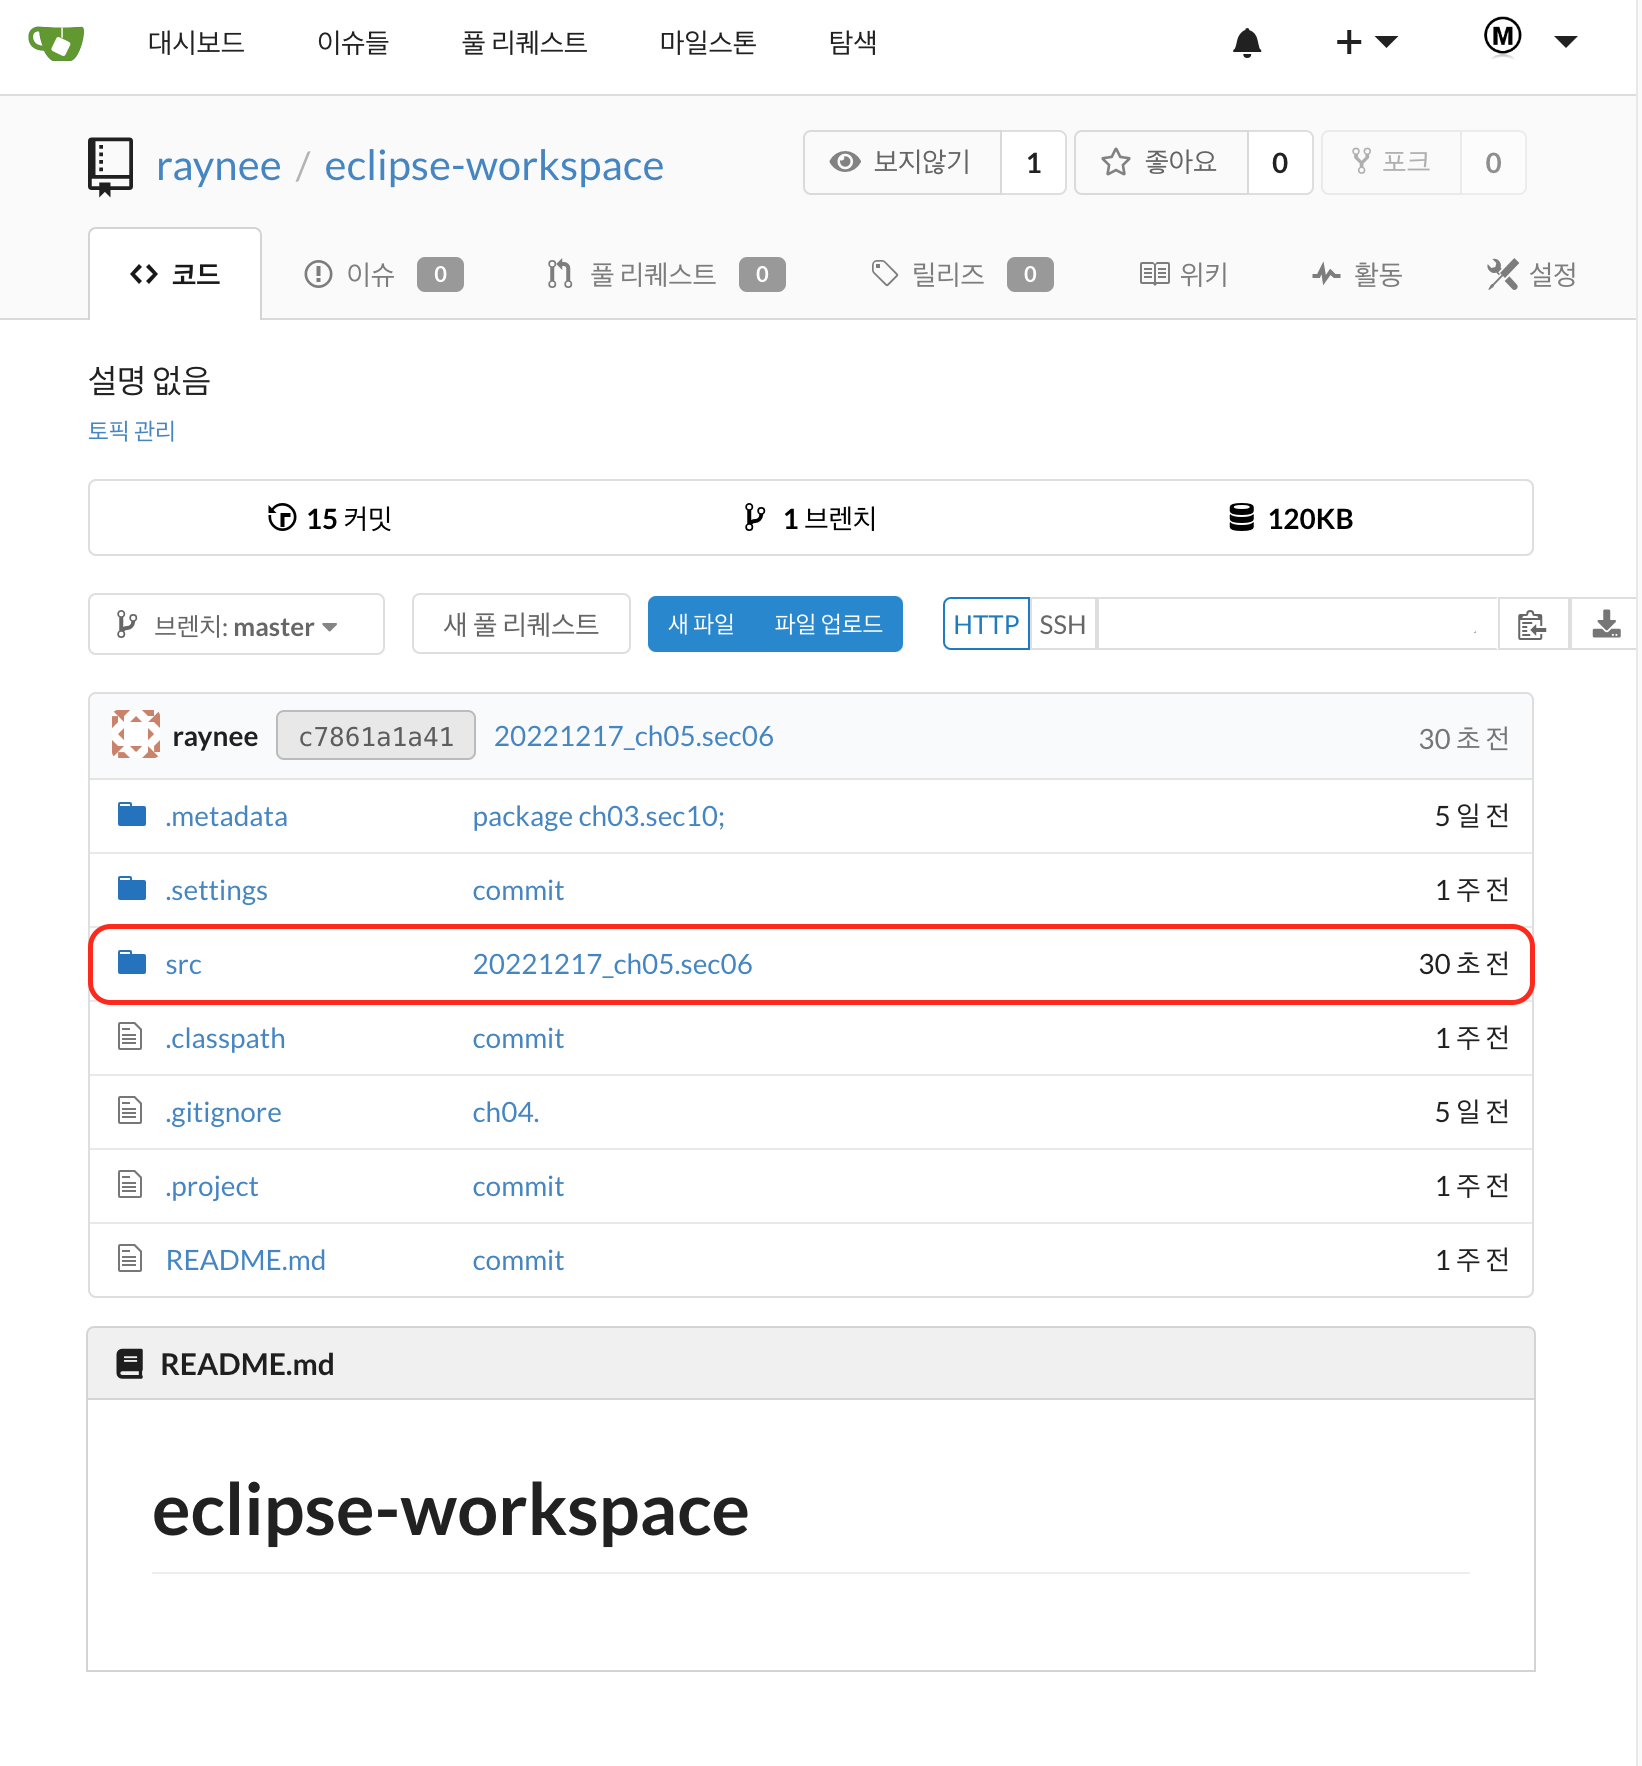Viewport: 1642px width, 1766px height.
Task: Click the README.md file icon in list
Action: tap(130, 1258)
